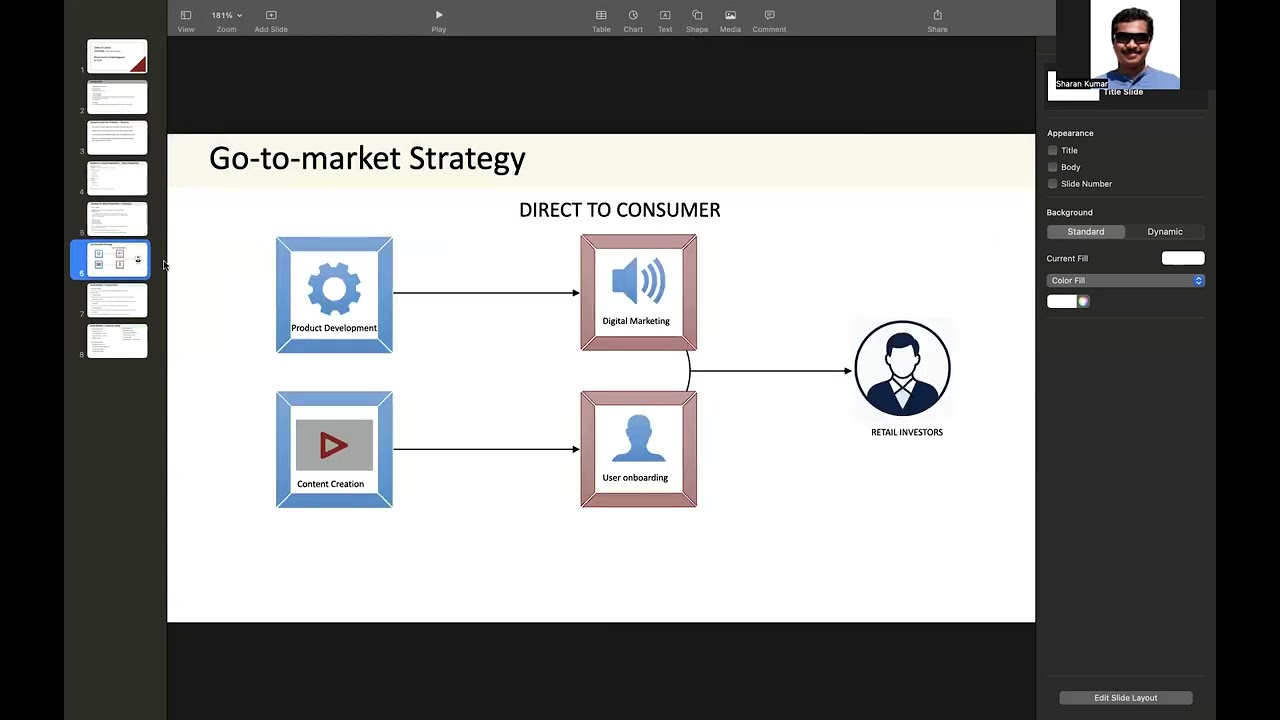Click the Edit Slide Layout button
This screenshot has height=720, width=1280.
click(1126, 698)
